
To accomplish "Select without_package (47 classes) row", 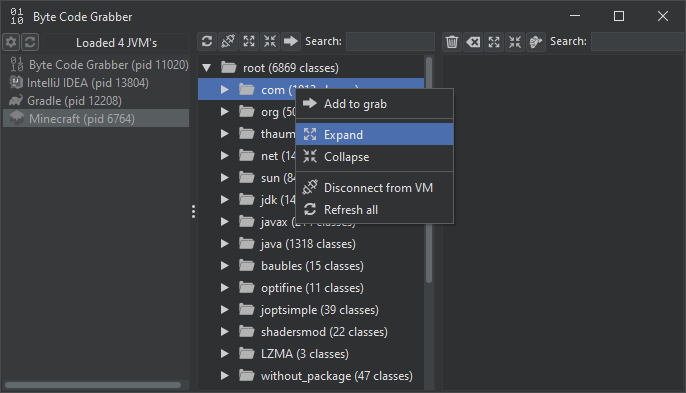I will [x=311, y=375].
